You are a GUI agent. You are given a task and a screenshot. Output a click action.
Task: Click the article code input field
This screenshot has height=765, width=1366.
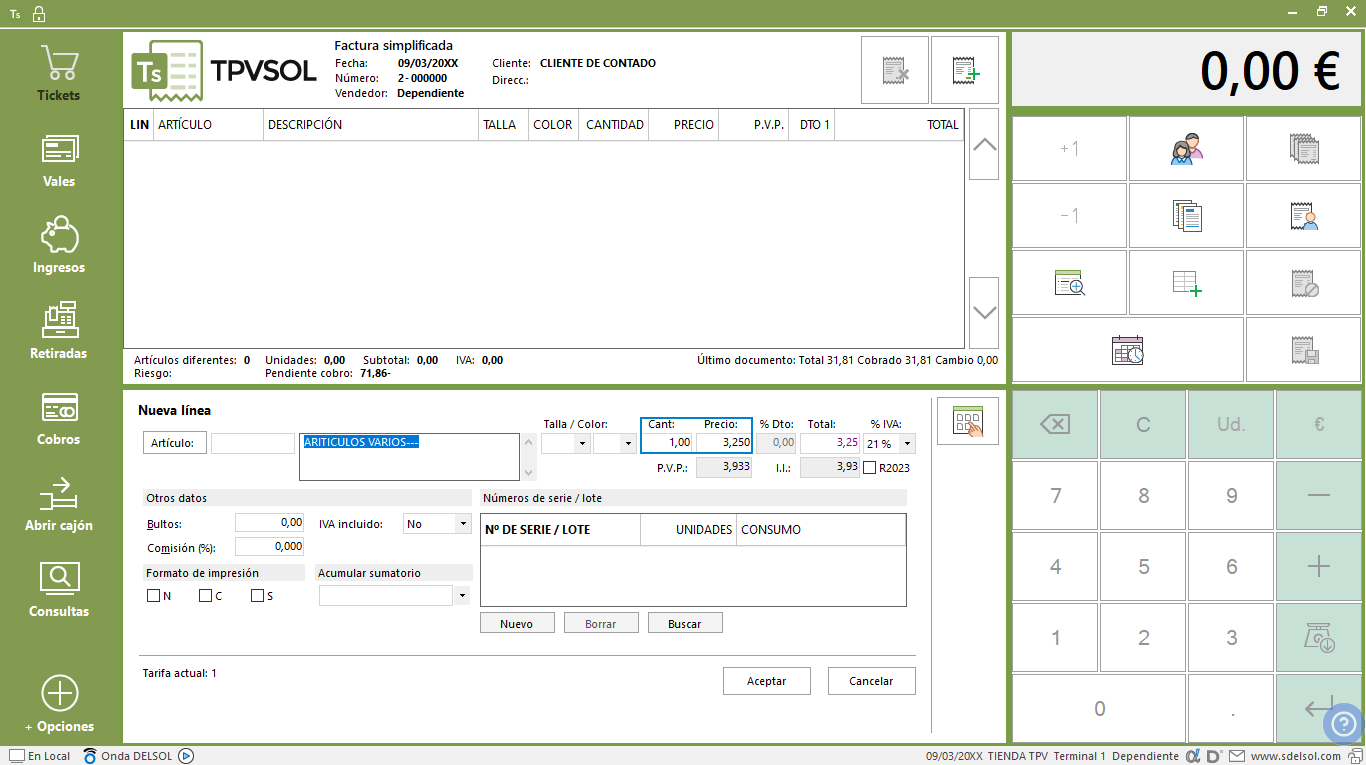253,443
